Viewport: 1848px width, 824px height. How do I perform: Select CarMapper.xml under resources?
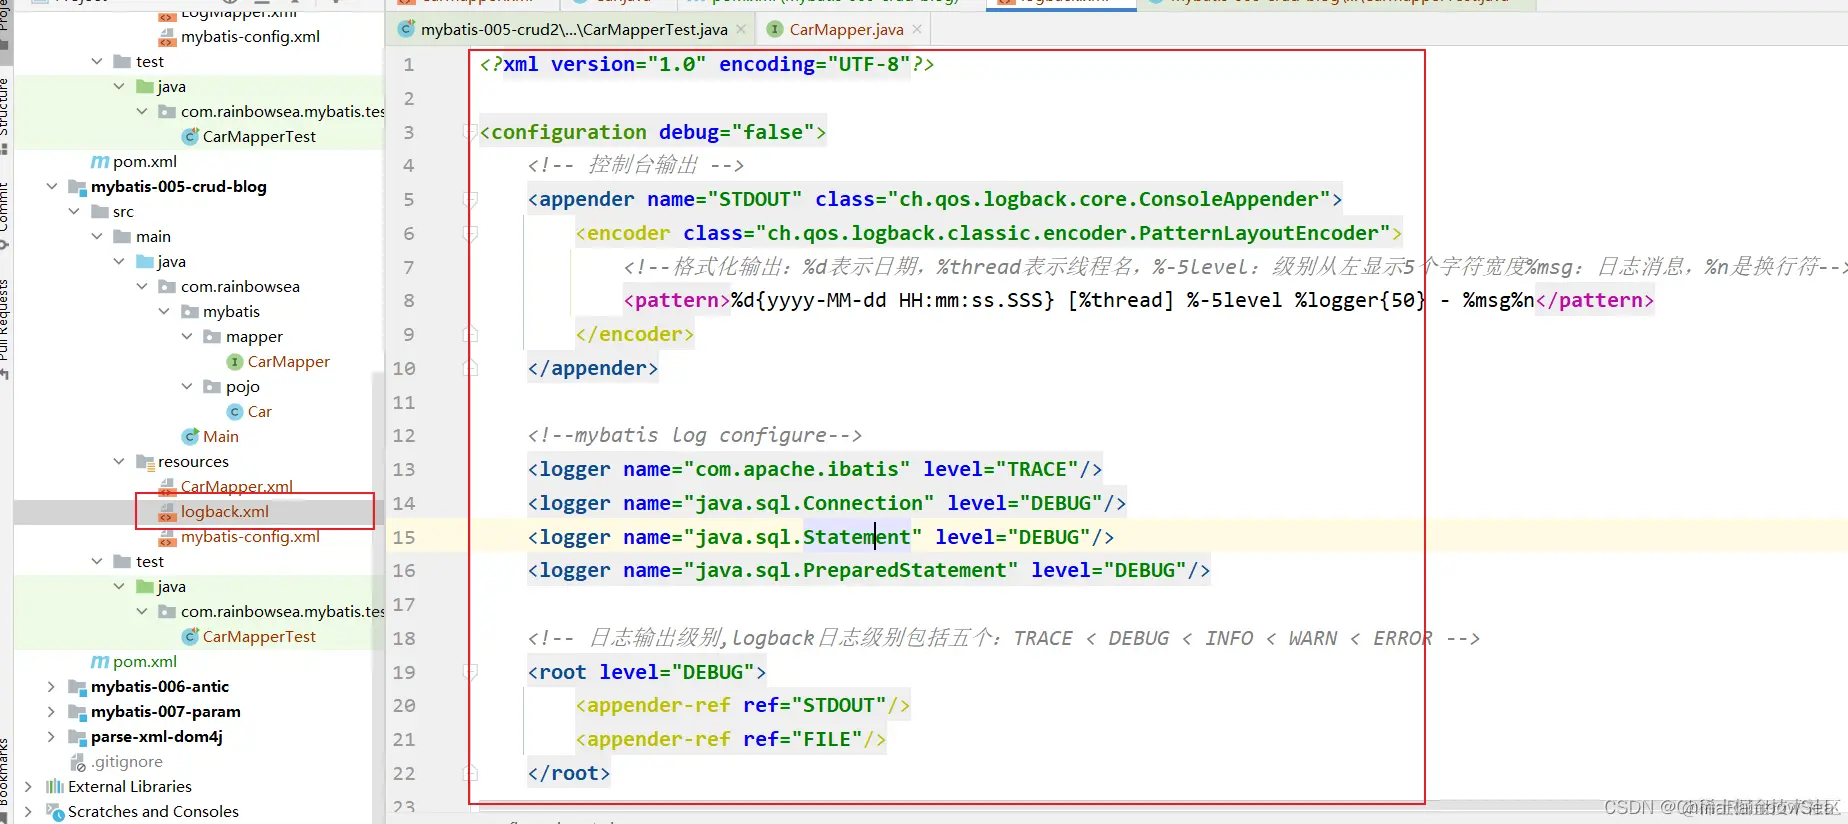click(236, 487)
